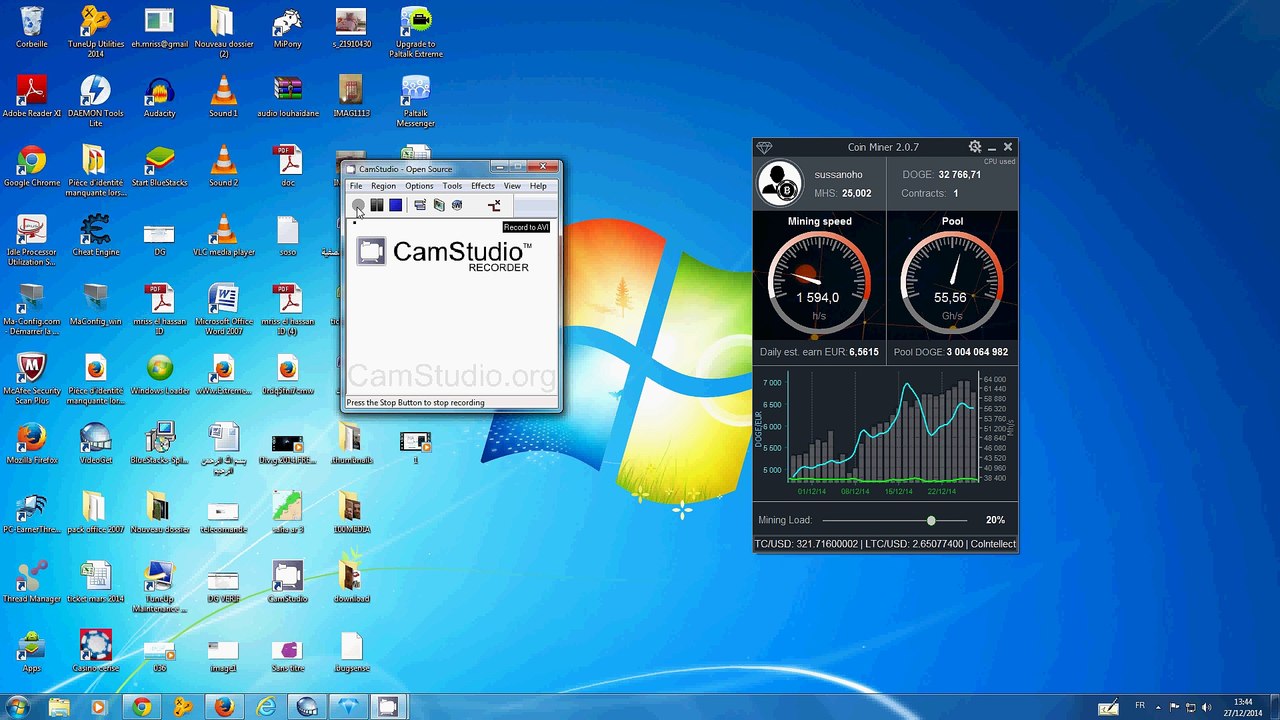Click 'Pool DOGE: 3 004 064 982' text
The height and width of the screenshot is (720, 1280).
(x=951, y=352)
